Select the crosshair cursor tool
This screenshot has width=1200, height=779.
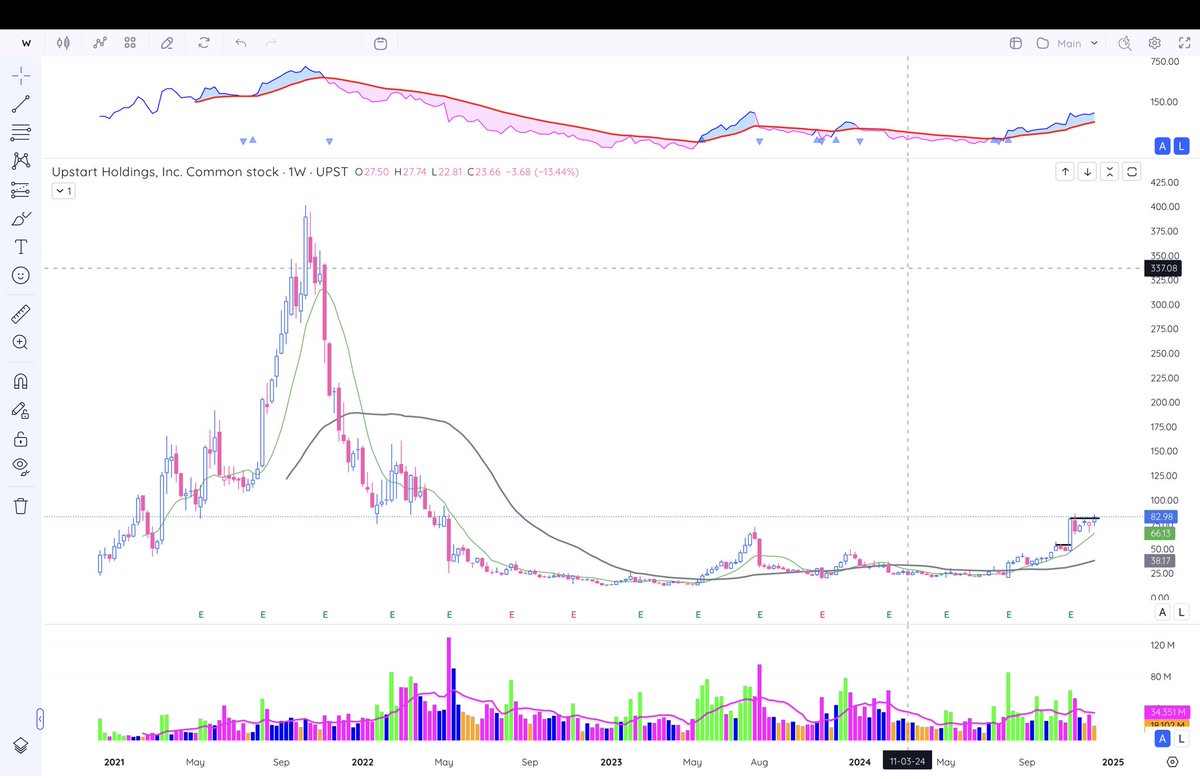[21, 76]
